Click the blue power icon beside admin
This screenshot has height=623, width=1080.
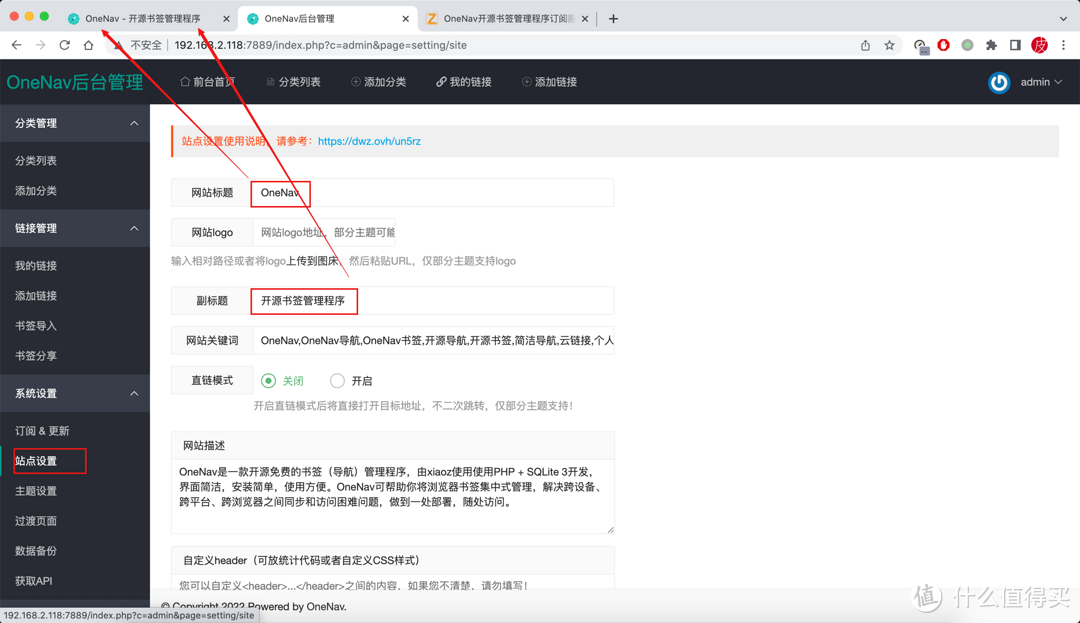coord(999,83)
